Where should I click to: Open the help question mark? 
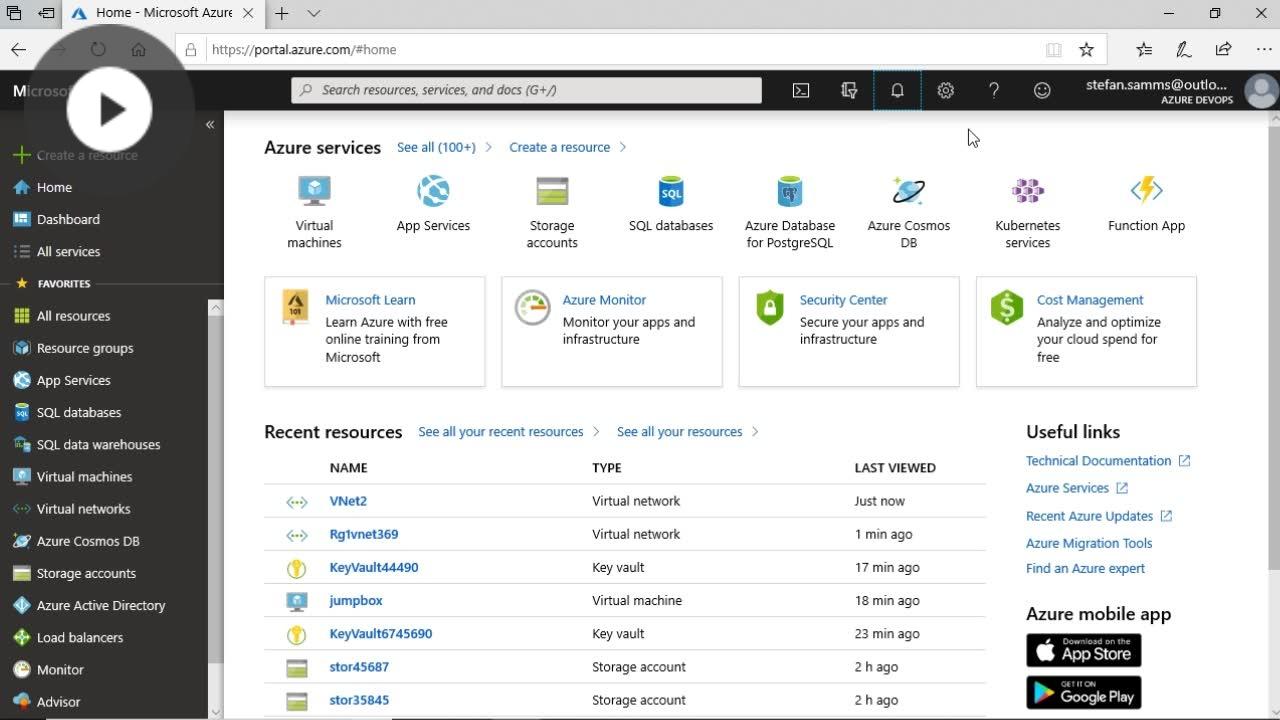[x=993, y=90]
